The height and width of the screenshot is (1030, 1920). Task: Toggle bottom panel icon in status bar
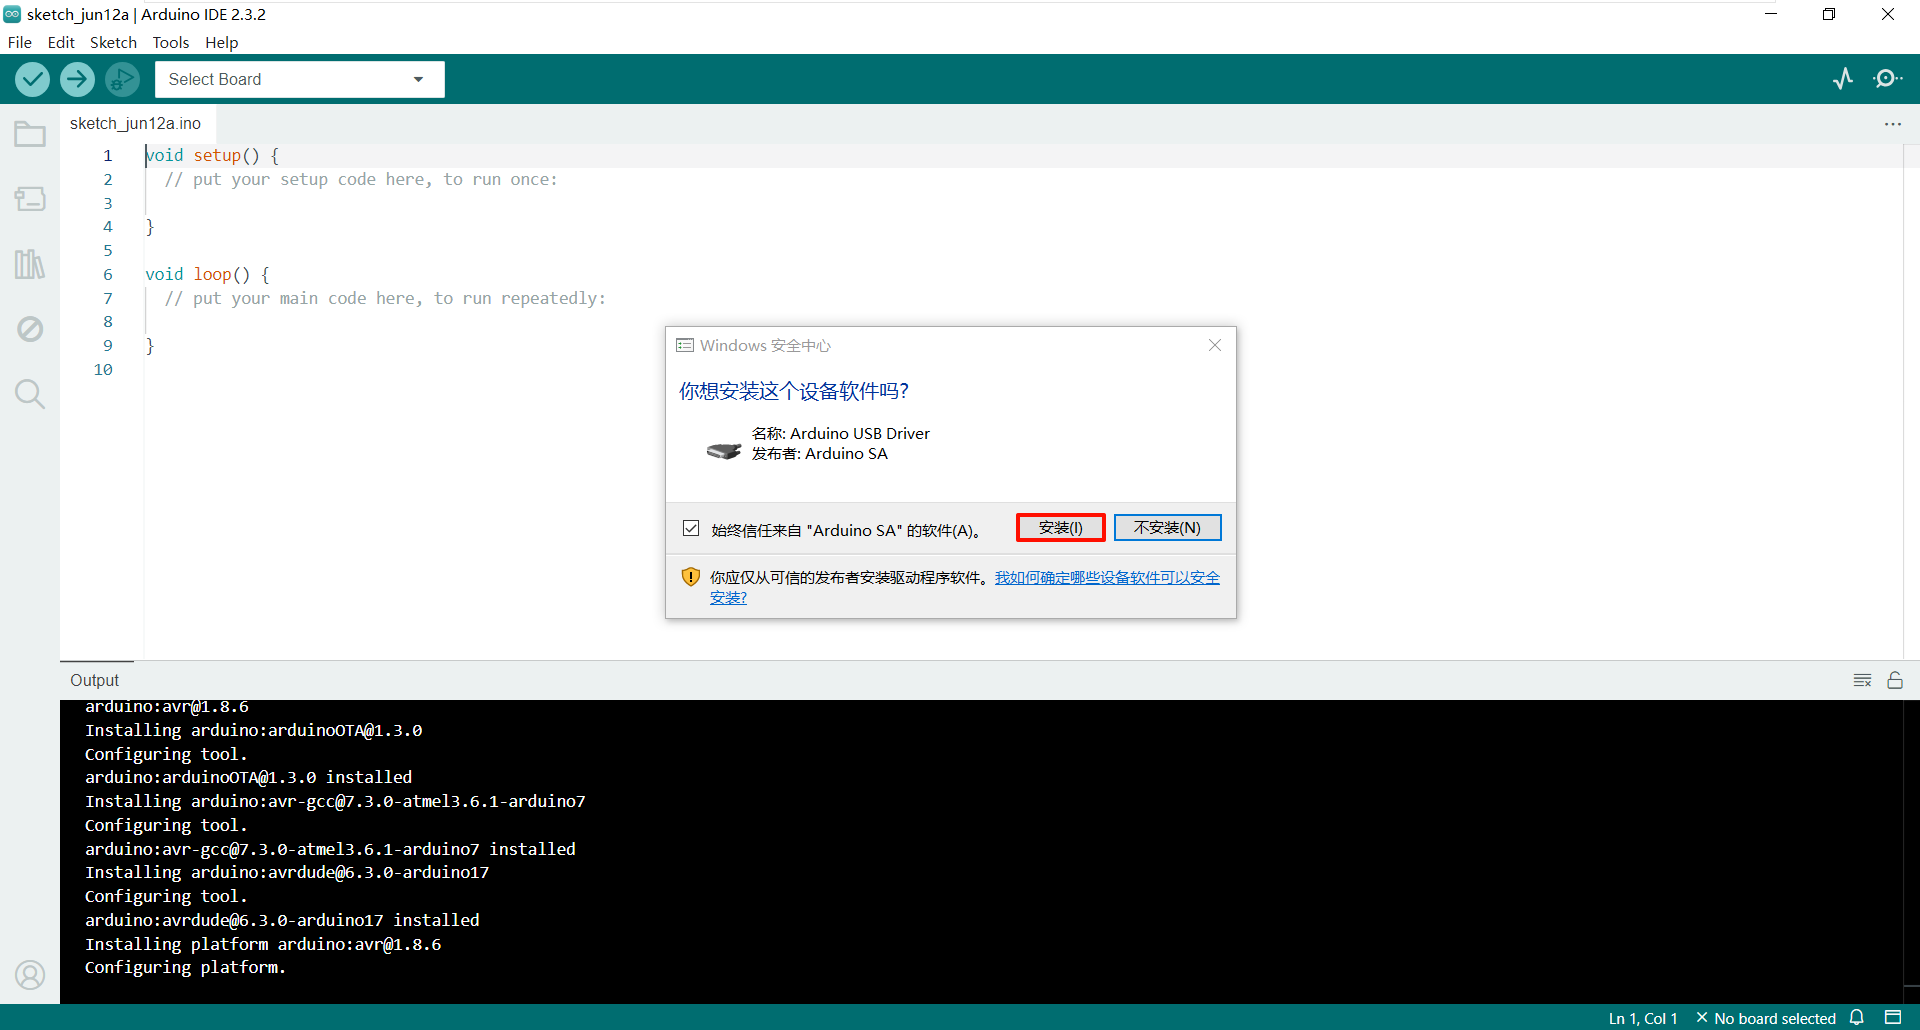(x=1893, y=1017)
